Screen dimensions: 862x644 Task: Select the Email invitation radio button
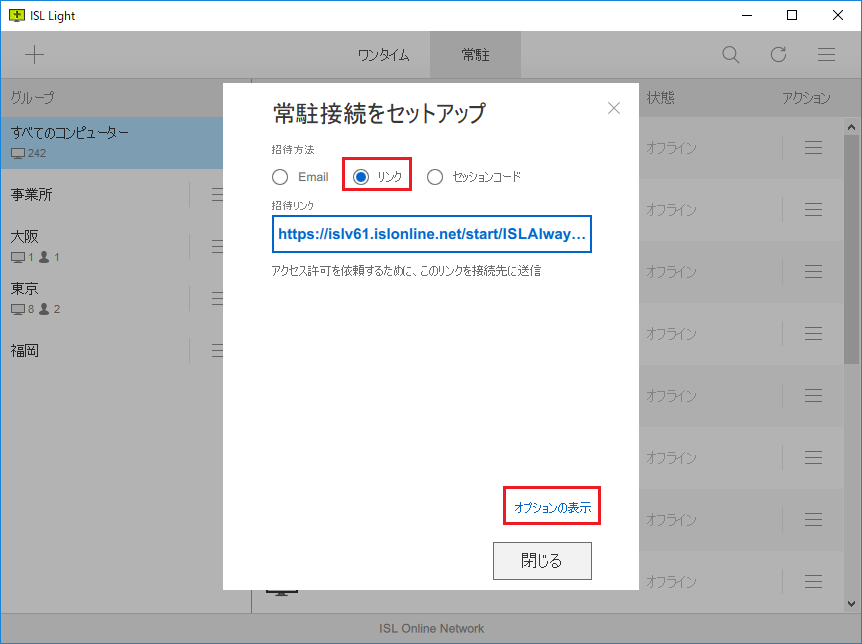pos(280,177)
